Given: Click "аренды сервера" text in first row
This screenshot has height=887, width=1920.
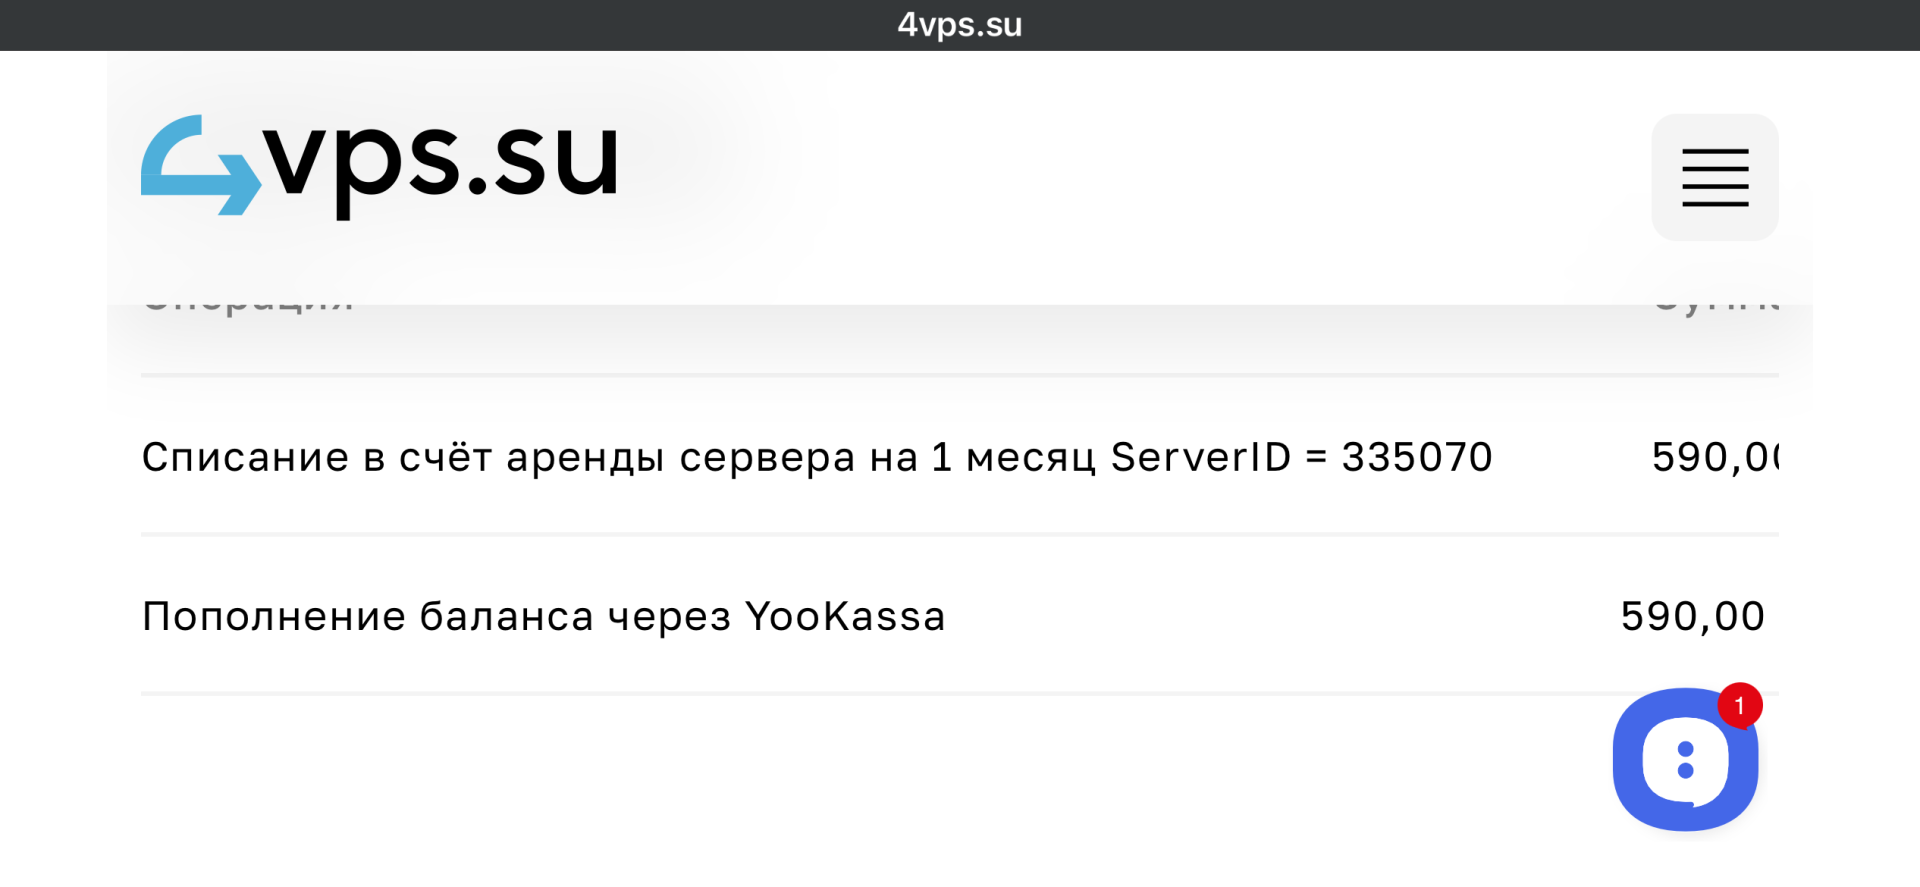Looking at the screenshot, I should tap(681, 457).
